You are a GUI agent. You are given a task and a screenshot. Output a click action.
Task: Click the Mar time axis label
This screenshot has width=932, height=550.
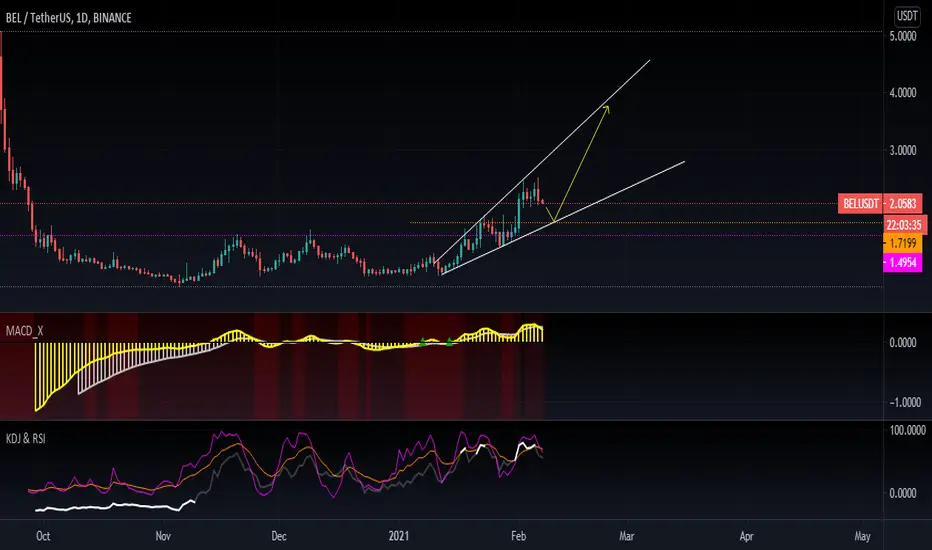(x=626, y=536)
